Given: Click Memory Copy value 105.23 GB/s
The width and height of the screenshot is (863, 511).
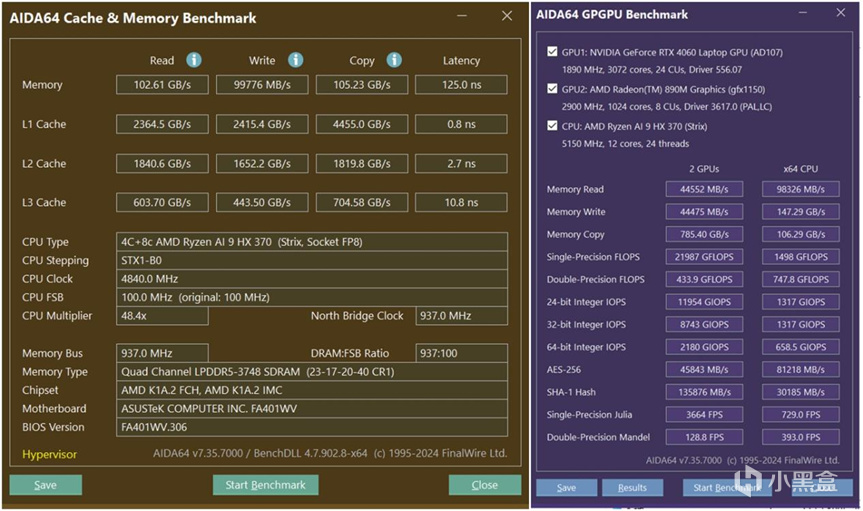Looking at the screenshot, I should [x=362, y=85].
